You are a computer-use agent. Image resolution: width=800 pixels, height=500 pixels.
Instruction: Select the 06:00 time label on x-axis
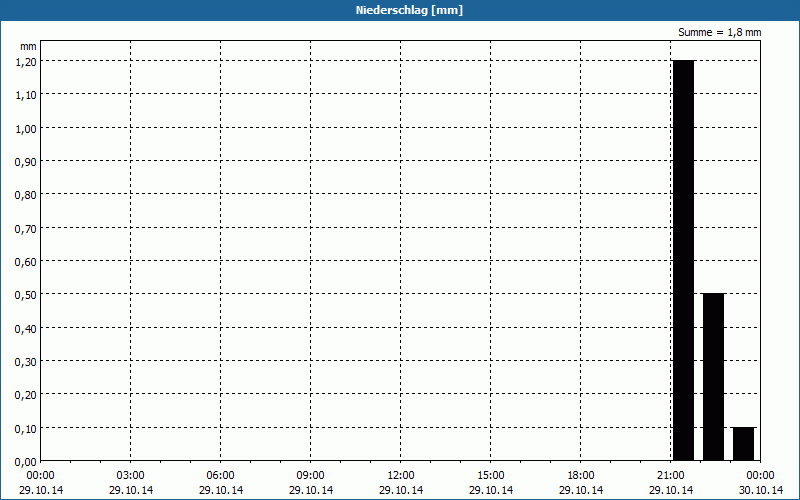(x=220, y=476)
